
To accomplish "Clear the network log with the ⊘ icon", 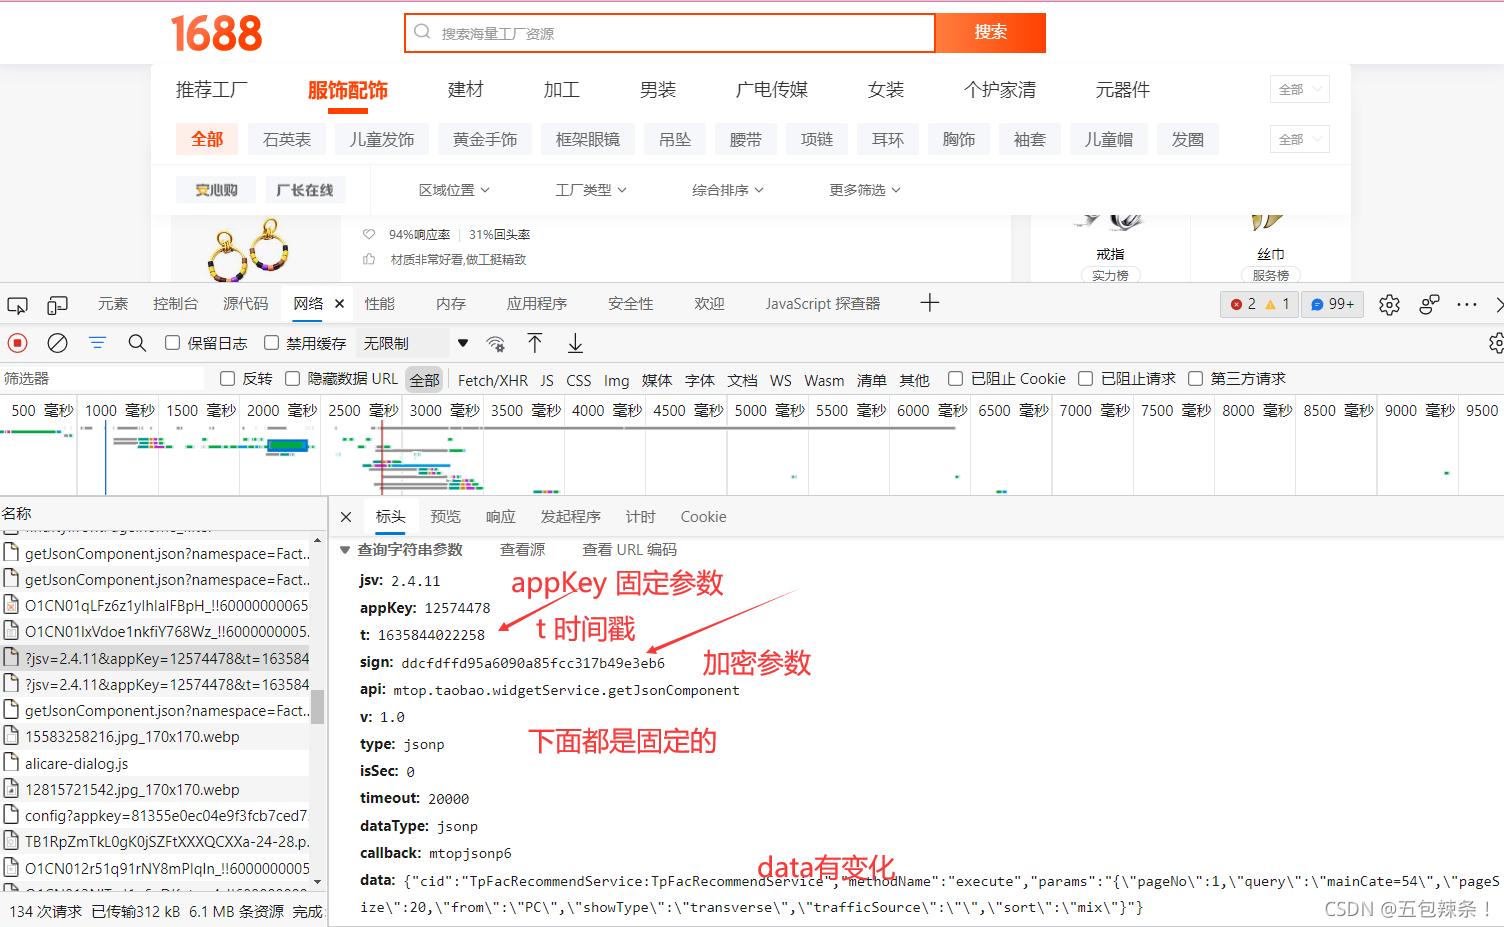I will click(x=57, y=342).
